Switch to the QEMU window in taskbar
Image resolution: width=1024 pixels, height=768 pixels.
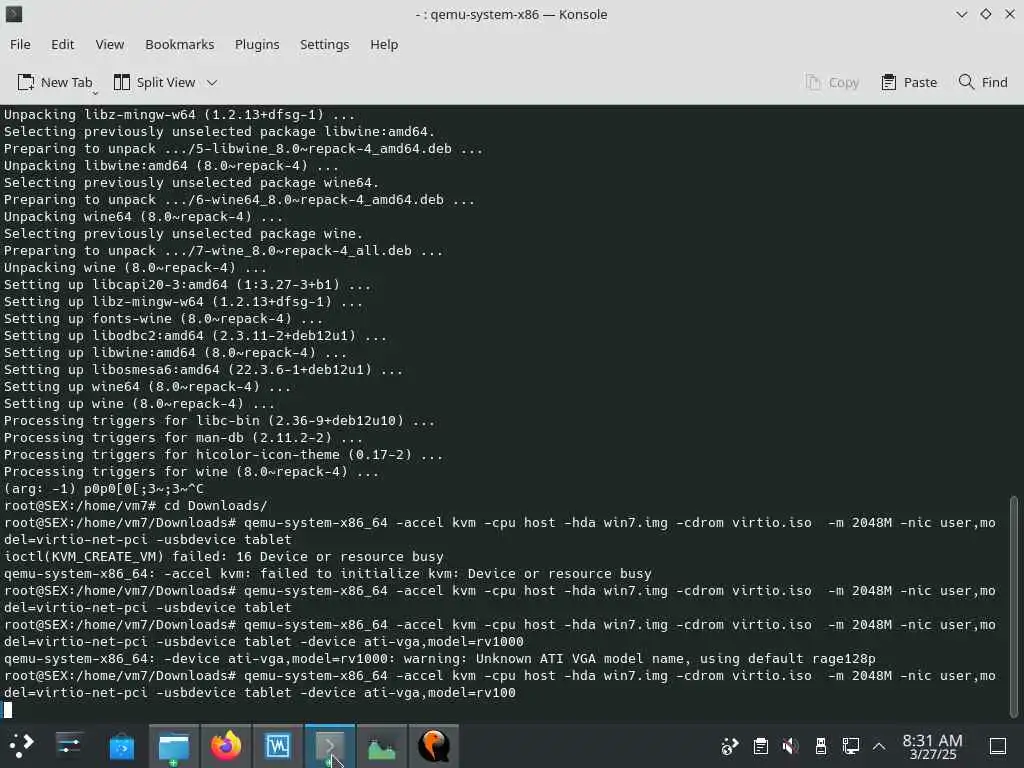click(434, 746)
